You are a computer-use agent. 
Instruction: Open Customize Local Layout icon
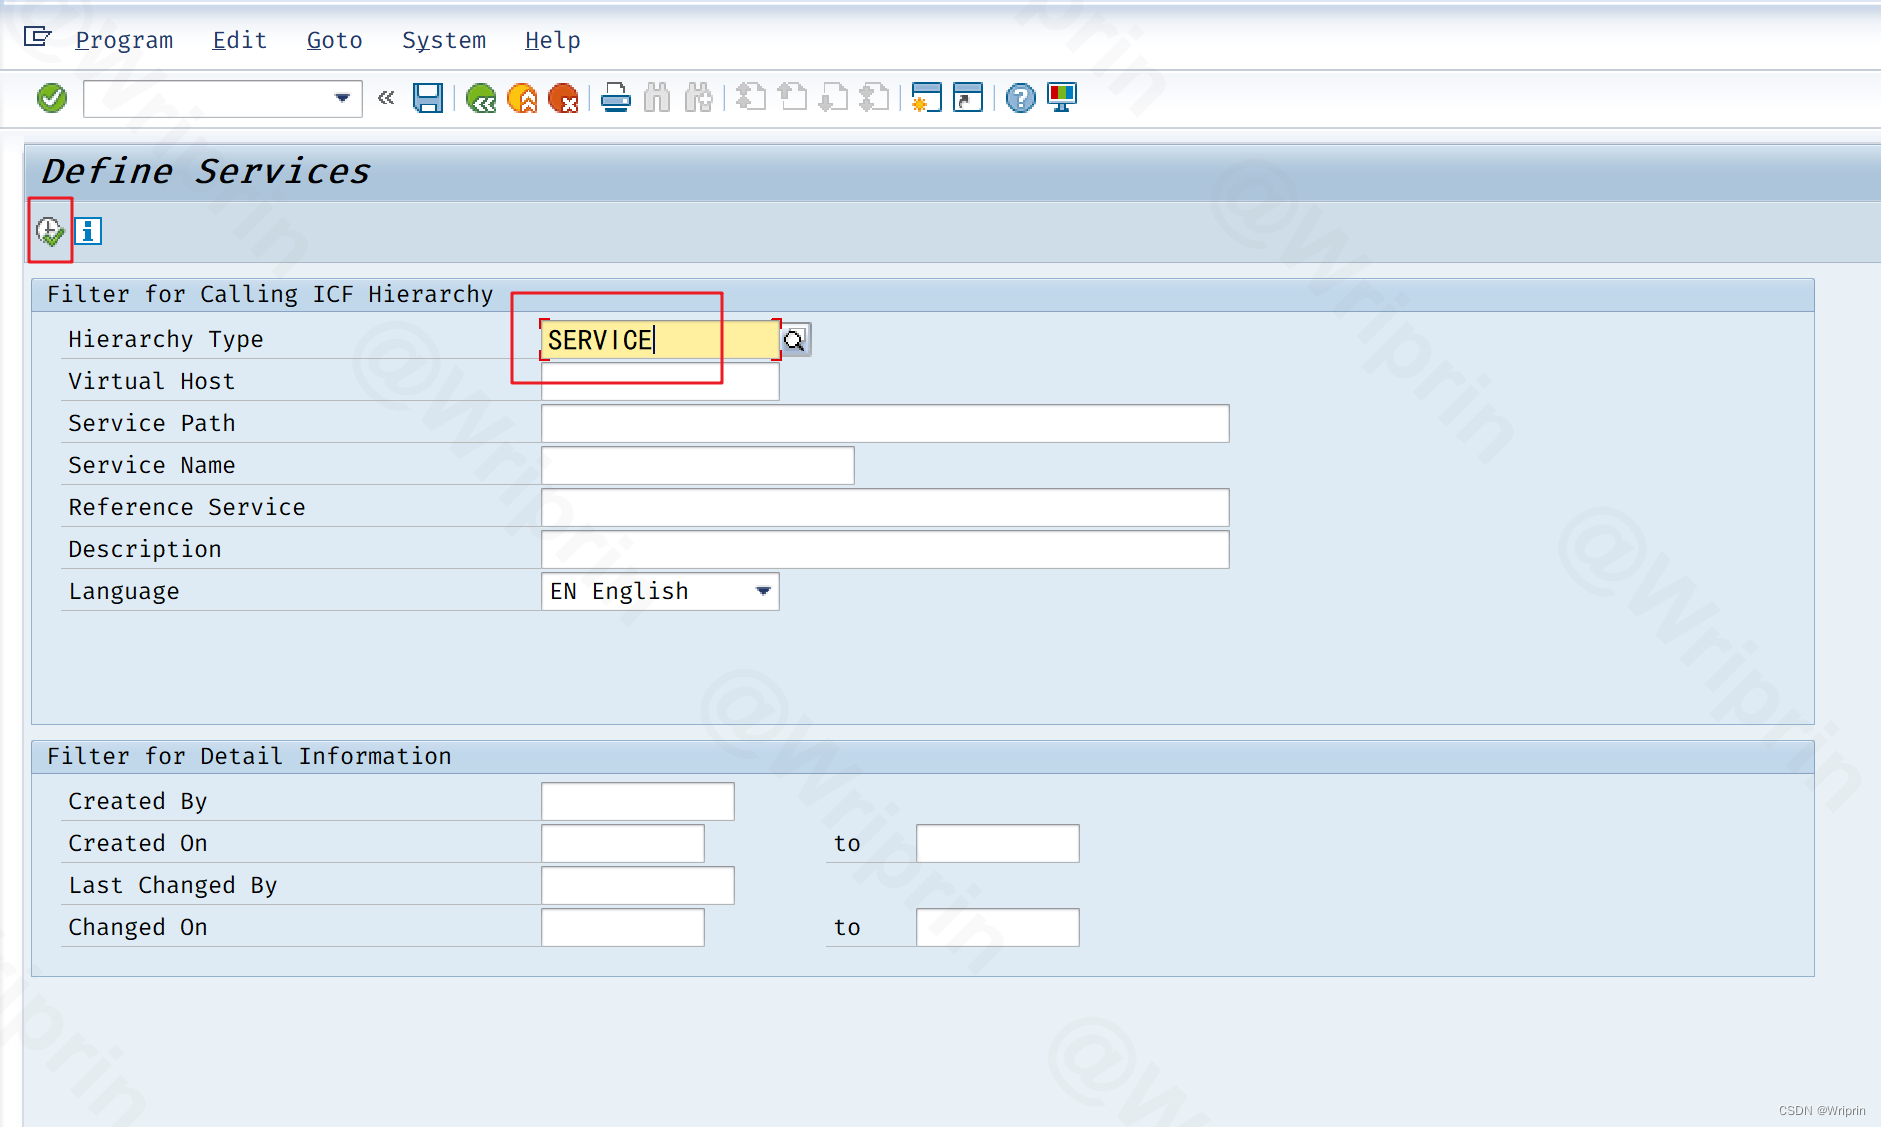(x=1061, y=97)
